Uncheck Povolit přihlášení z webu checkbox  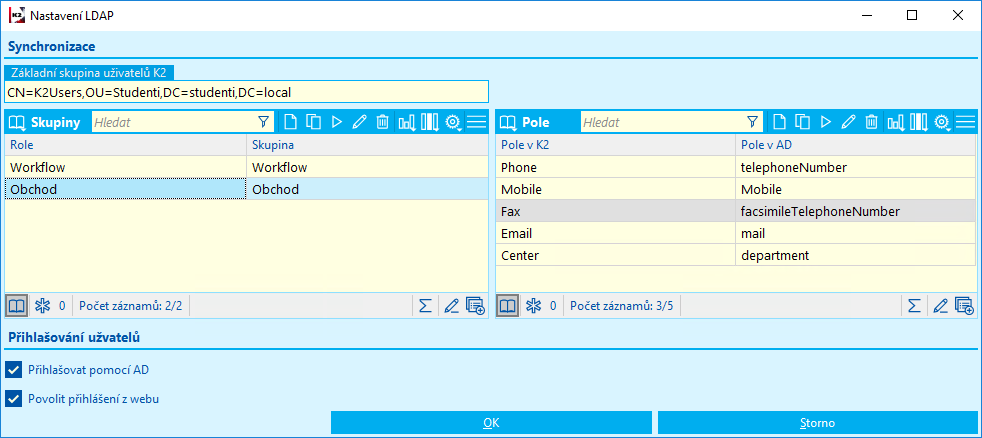pyautogui.click(x=13, y=398)
